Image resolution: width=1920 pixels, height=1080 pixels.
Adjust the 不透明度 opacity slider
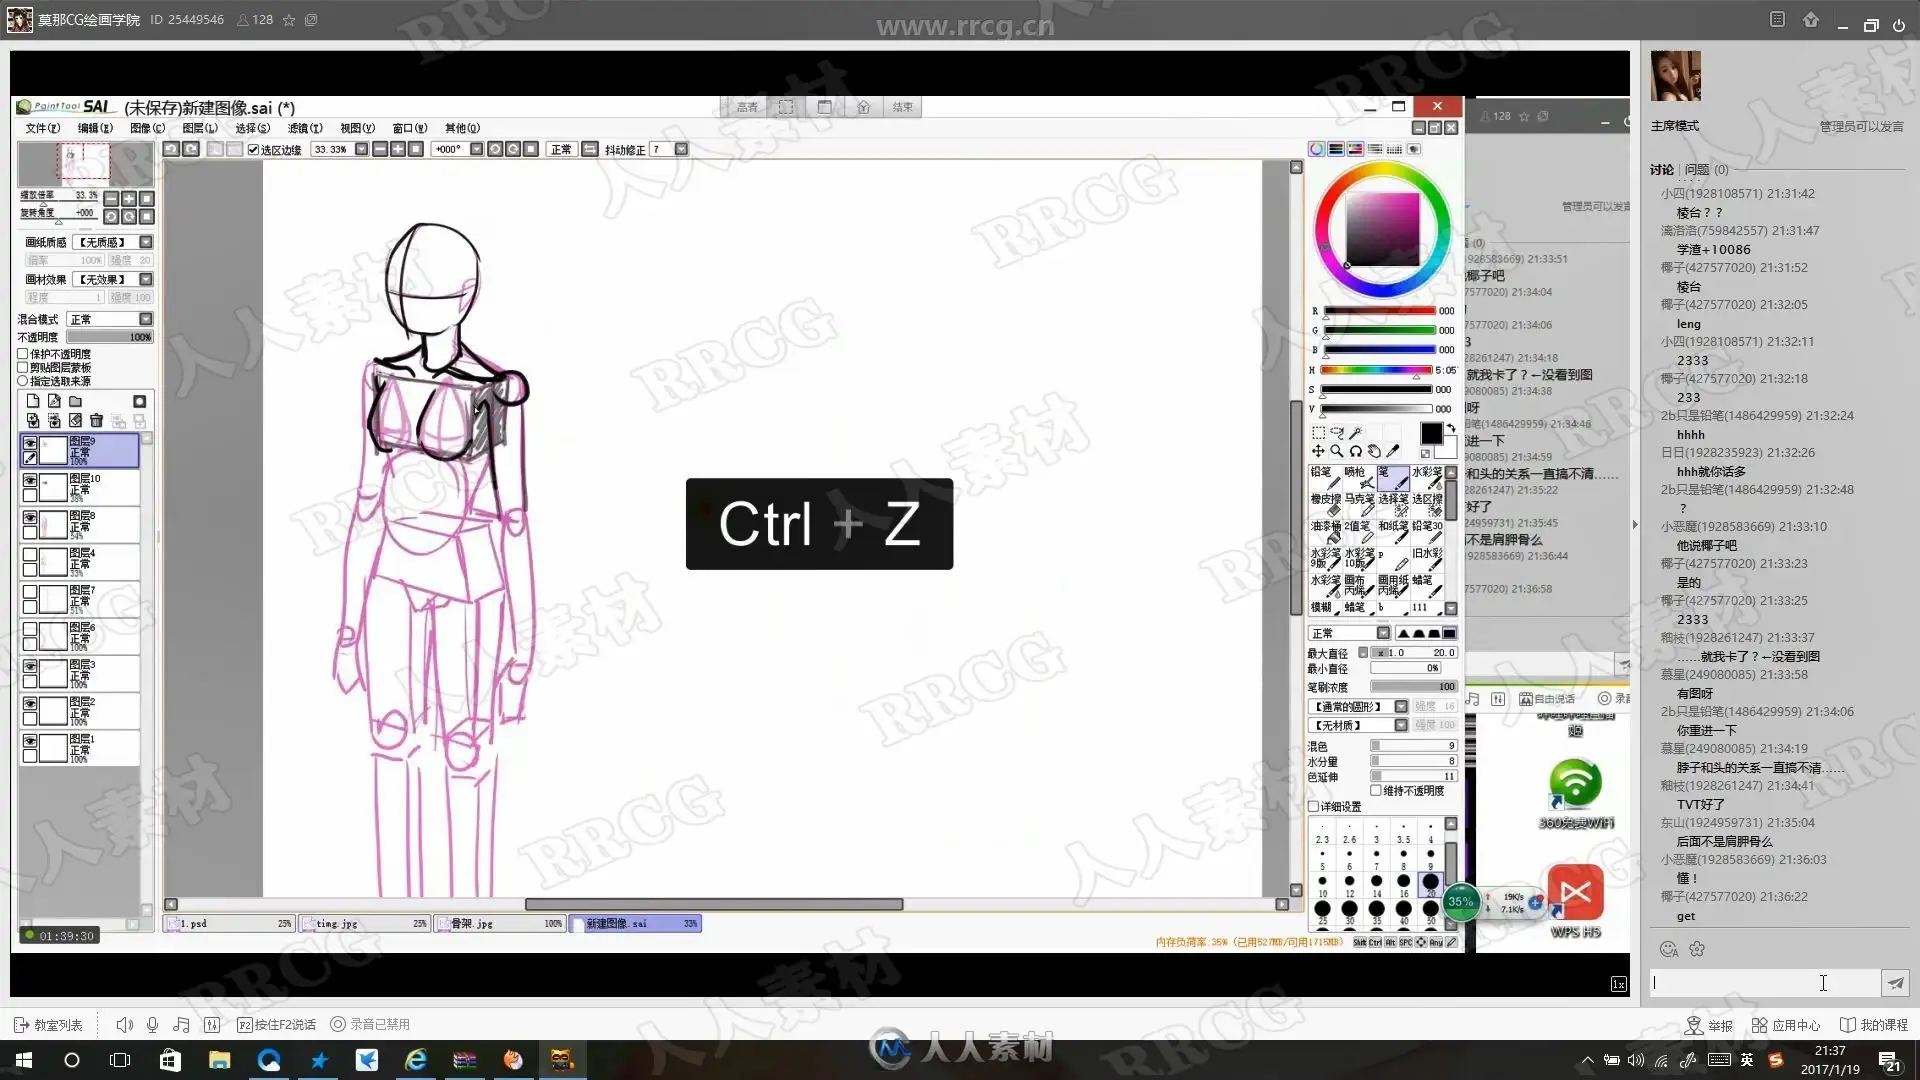tap(110, 337)
